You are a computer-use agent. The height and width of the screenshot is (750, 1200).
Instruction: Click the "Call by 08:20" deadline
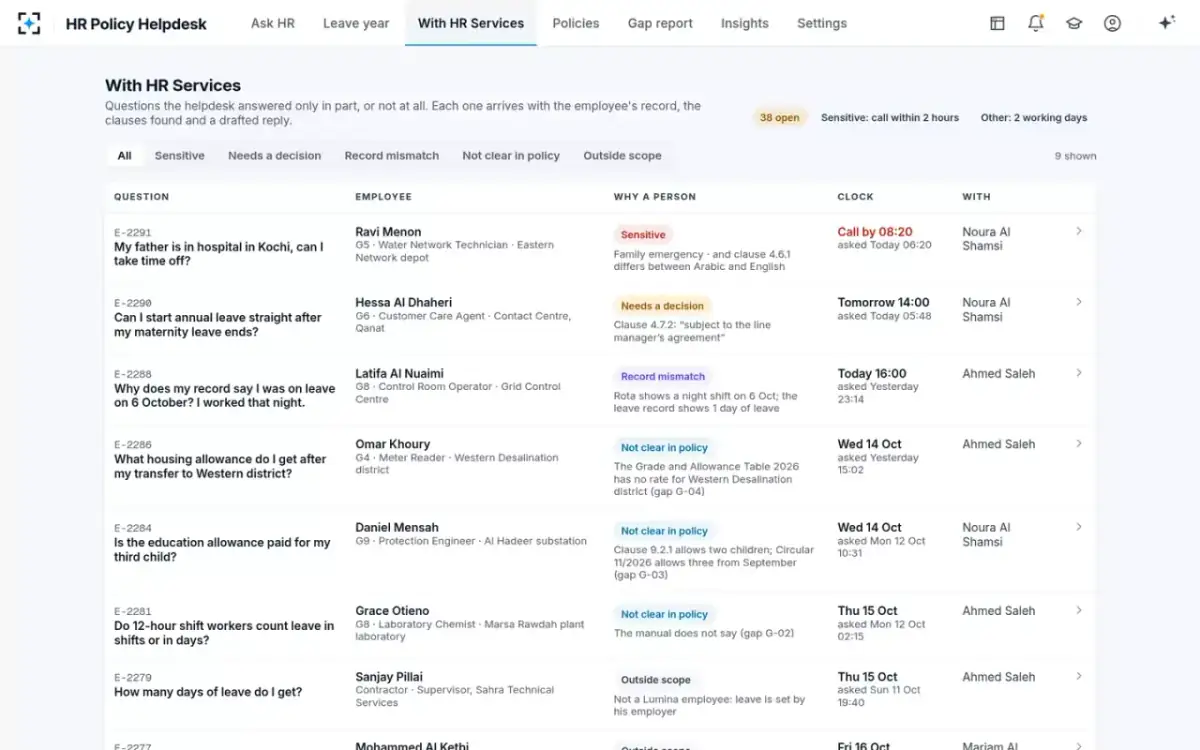[x=875, y=232]
